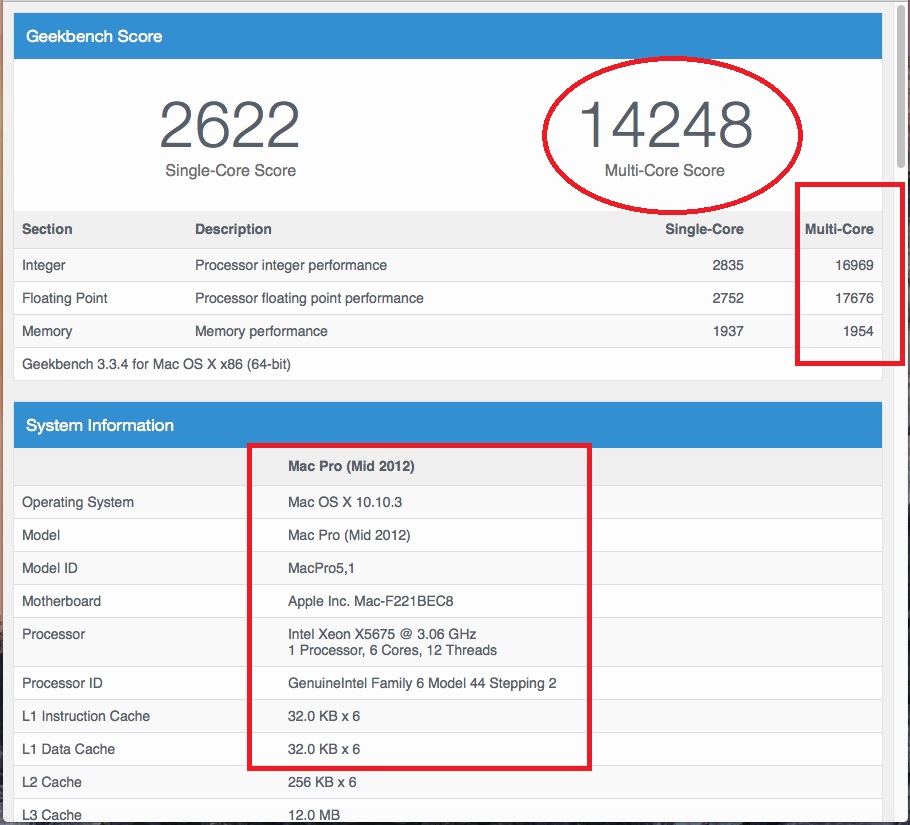Screen dimensions: 910x825
Task: Select 'Intel Xeon X5675 @ 3.06 GHz' text
Action: pyautogui.click(x=382, y=635)
